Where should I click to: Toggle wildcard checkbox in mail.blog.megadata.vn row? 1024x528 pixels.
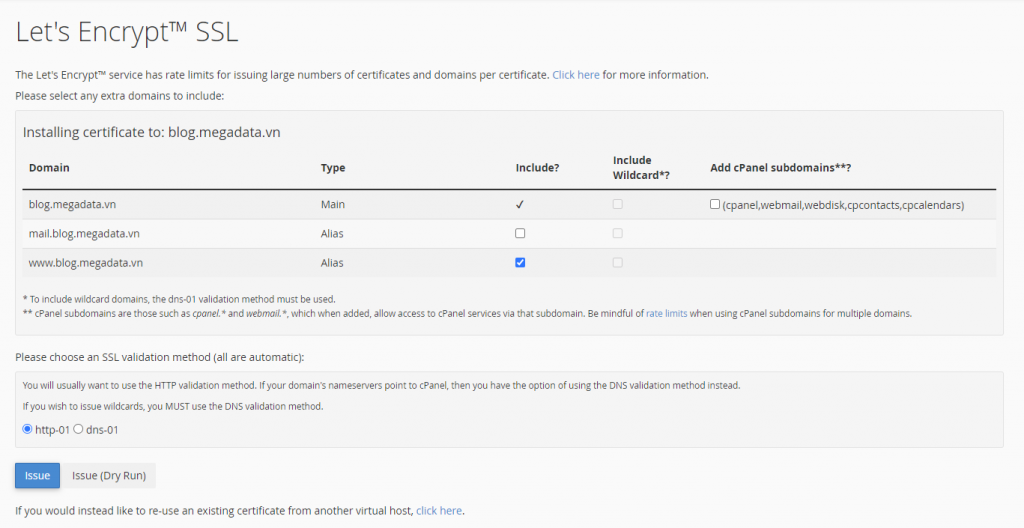[617, 233]
